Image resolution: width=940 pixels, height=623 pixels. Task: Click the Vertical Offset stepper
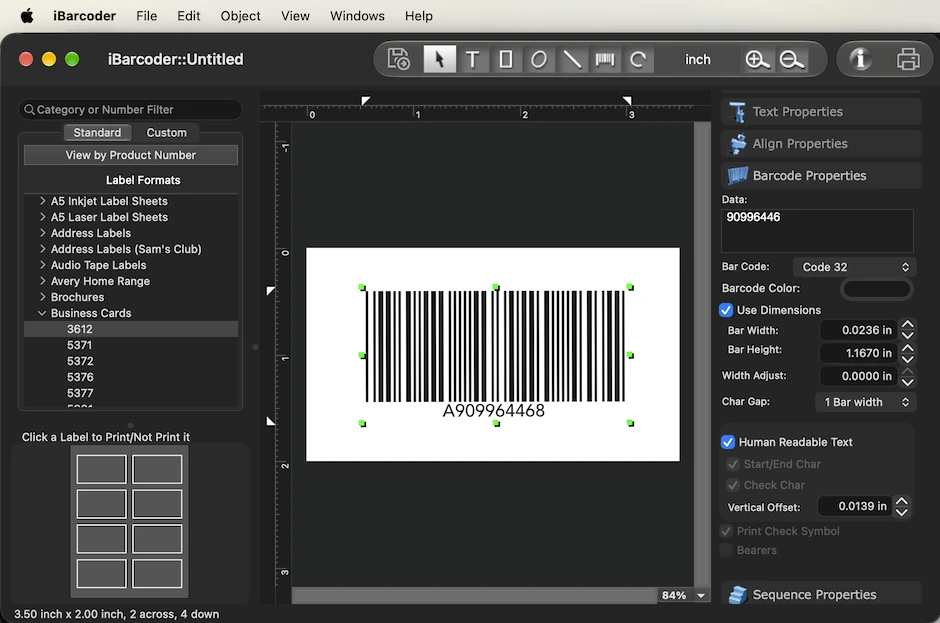(x=902, y=506)
